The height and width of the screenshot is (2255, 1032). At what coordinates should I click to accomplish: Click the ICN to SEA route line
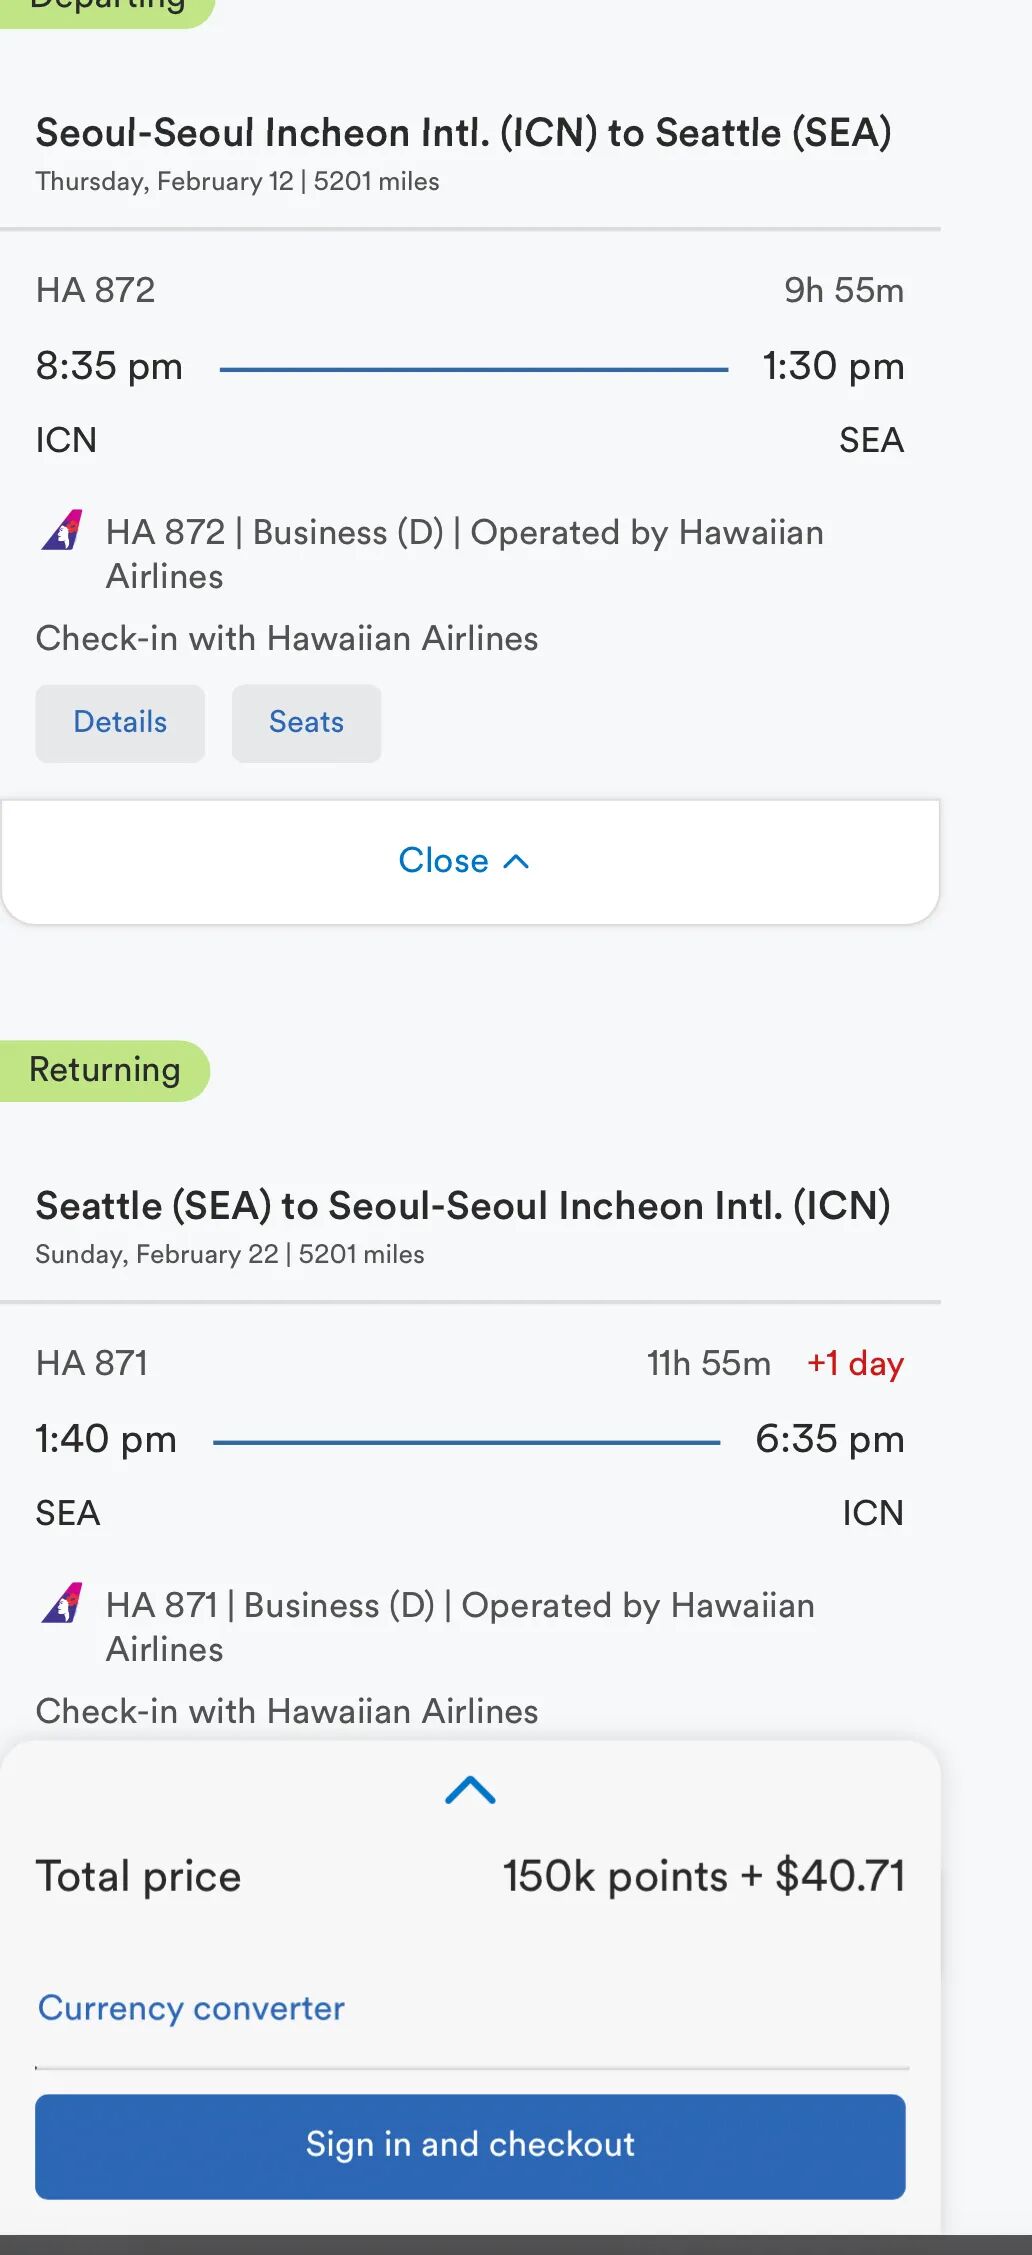click(473, 369)
